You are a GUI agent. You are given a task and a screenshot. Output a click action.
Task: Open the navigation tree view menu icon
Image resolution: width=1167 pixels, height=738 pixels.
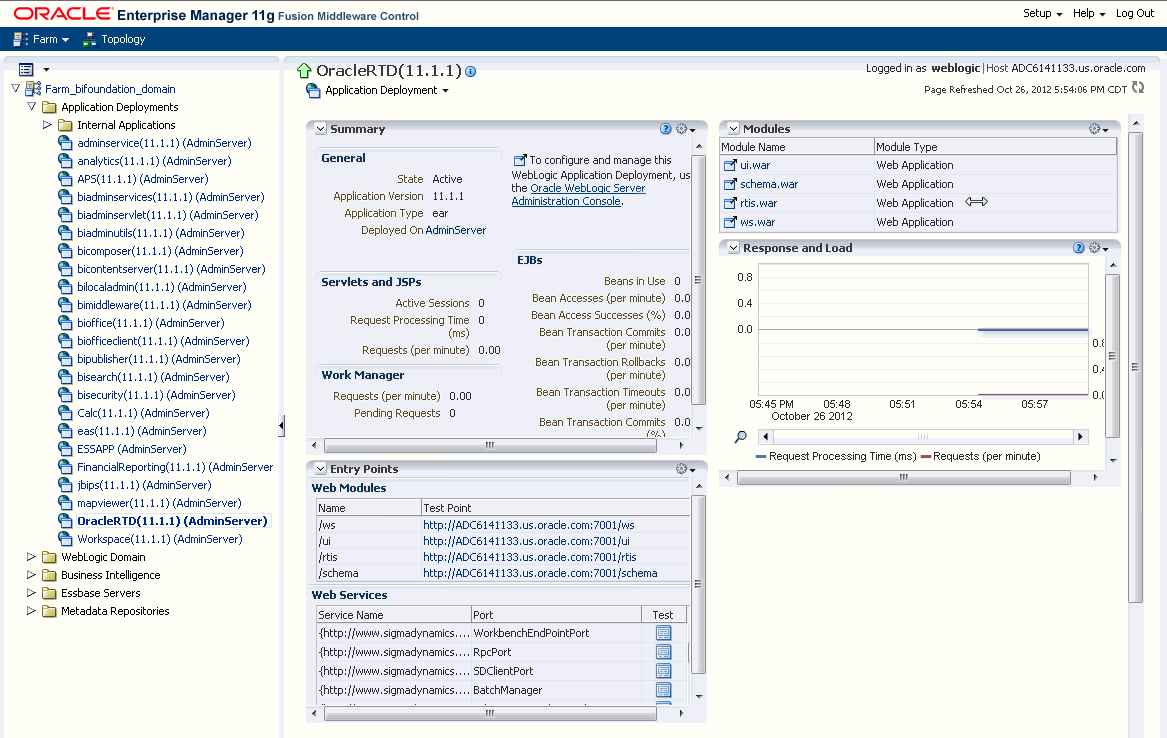(33, 69)
